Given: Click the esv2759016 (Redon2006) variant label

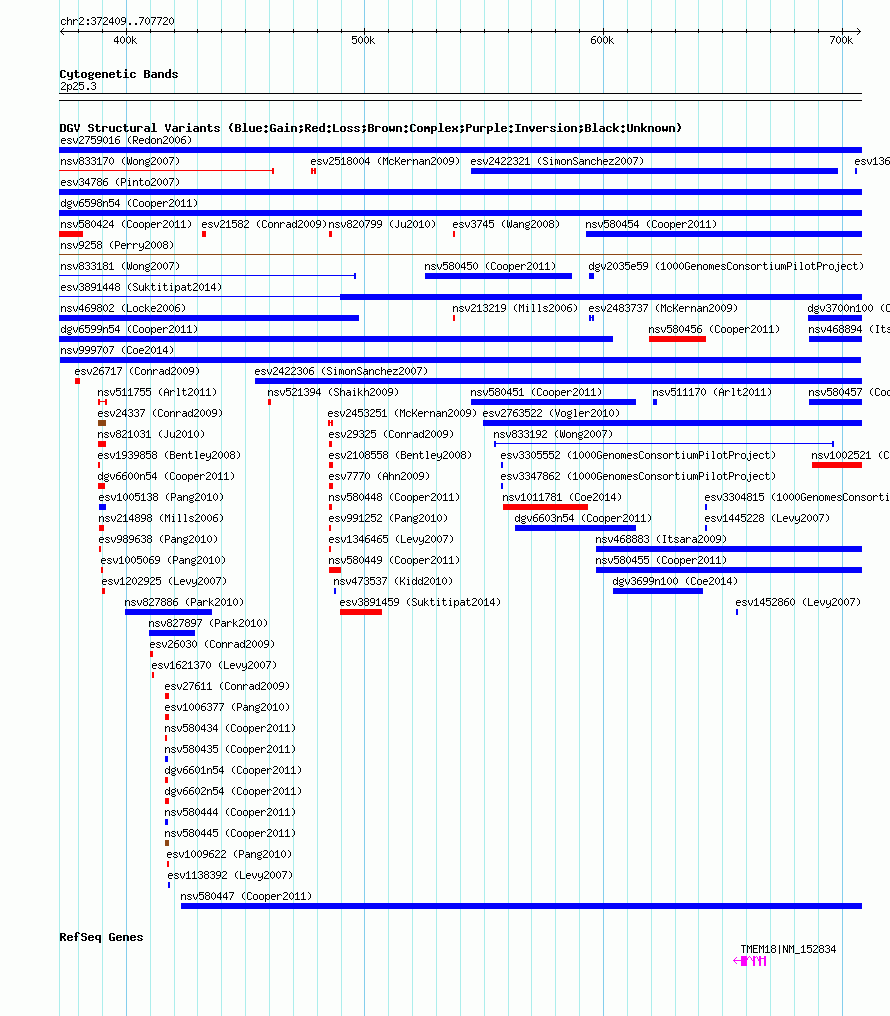Looking at the screenshot, I should click(x=126, y=141).
